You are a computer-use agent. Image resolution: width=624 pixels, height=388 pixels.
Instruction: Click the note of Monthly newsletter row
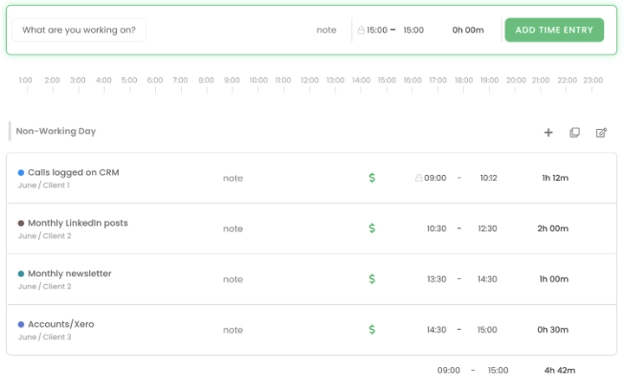[x=233, y=279]
